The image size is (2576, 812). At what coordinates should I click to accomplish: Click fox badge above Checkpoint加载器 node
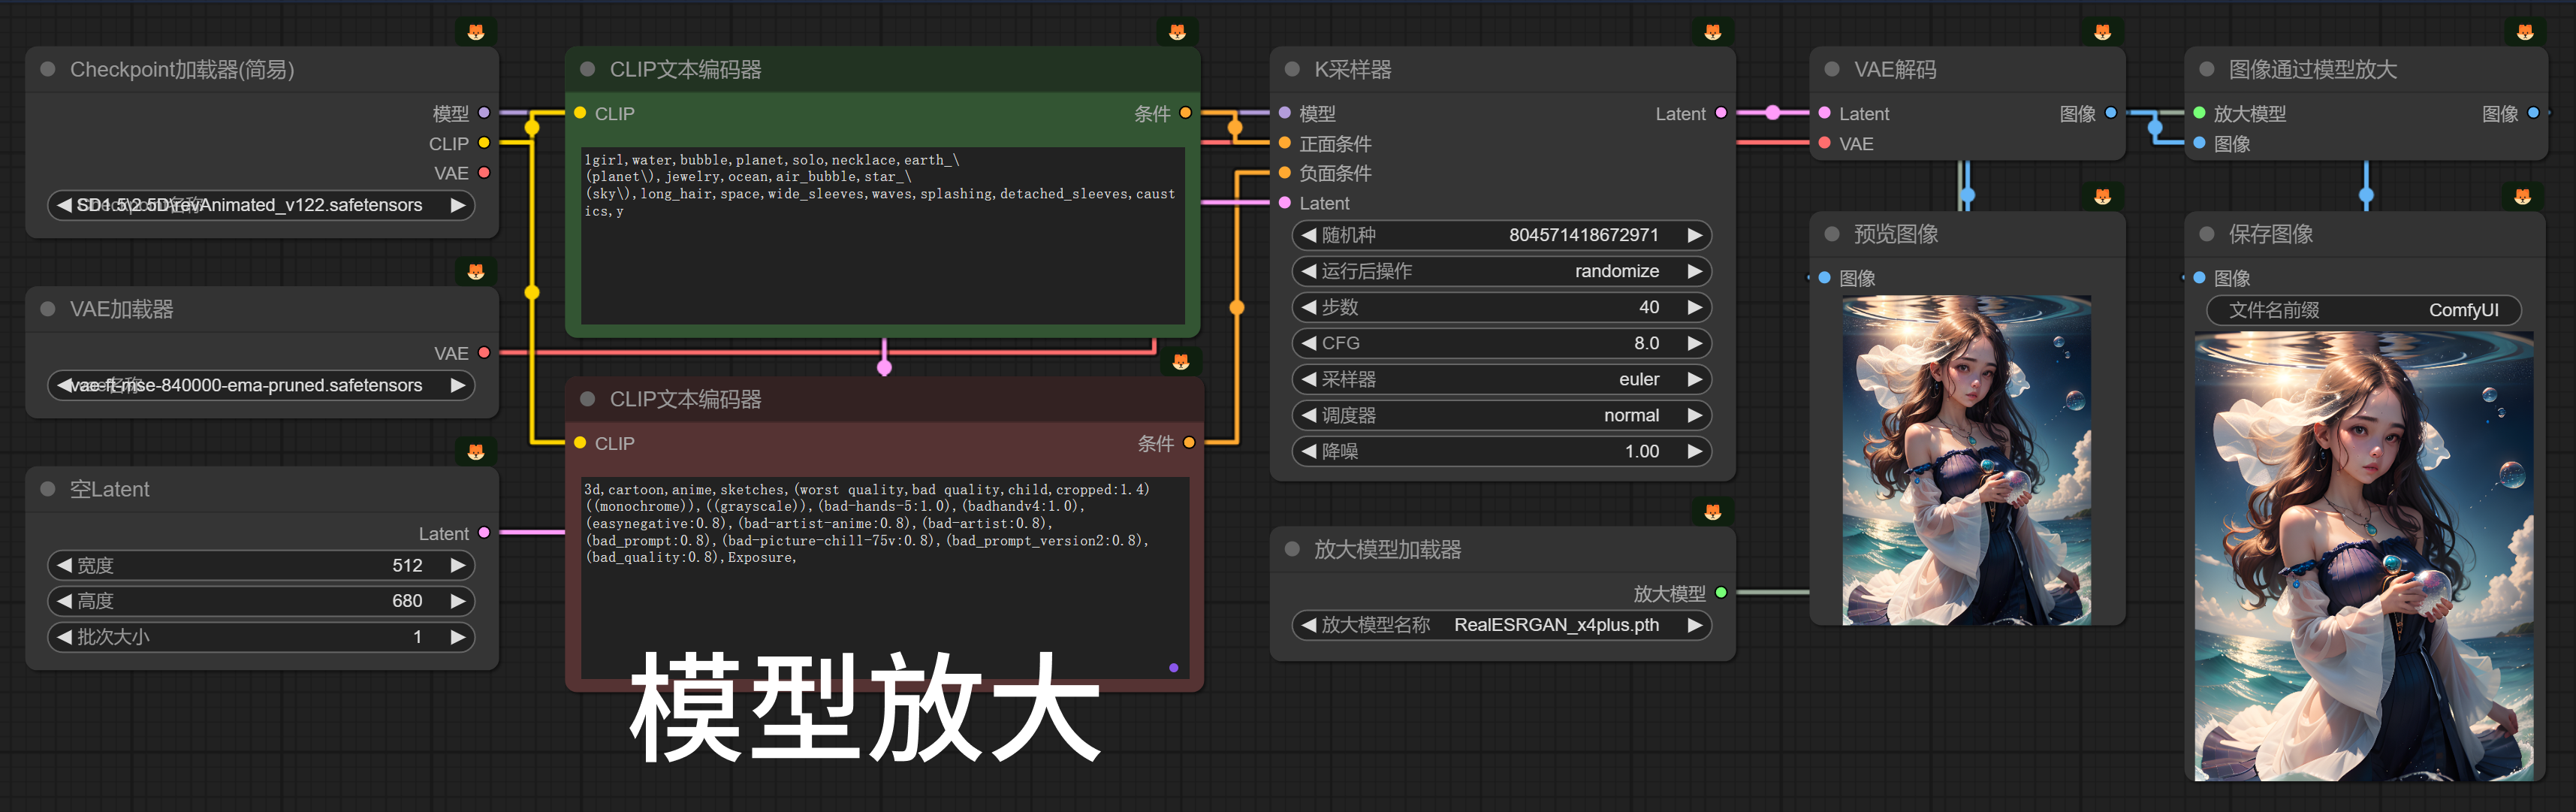tap(476, 32)
